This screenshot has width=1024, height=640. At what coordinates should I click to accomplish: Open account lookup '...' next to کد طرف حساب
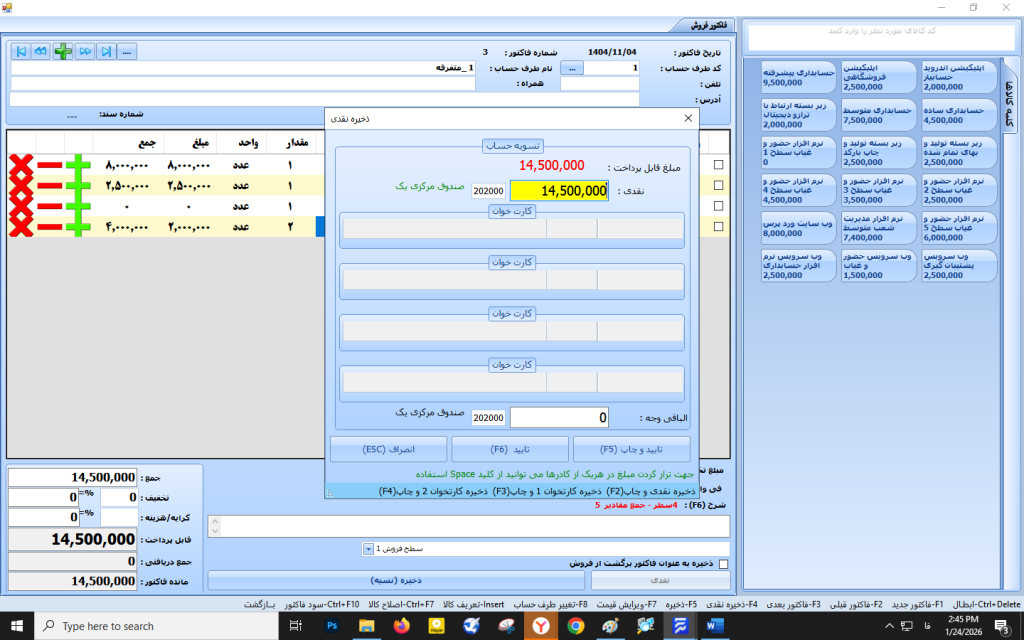(572, 68)
